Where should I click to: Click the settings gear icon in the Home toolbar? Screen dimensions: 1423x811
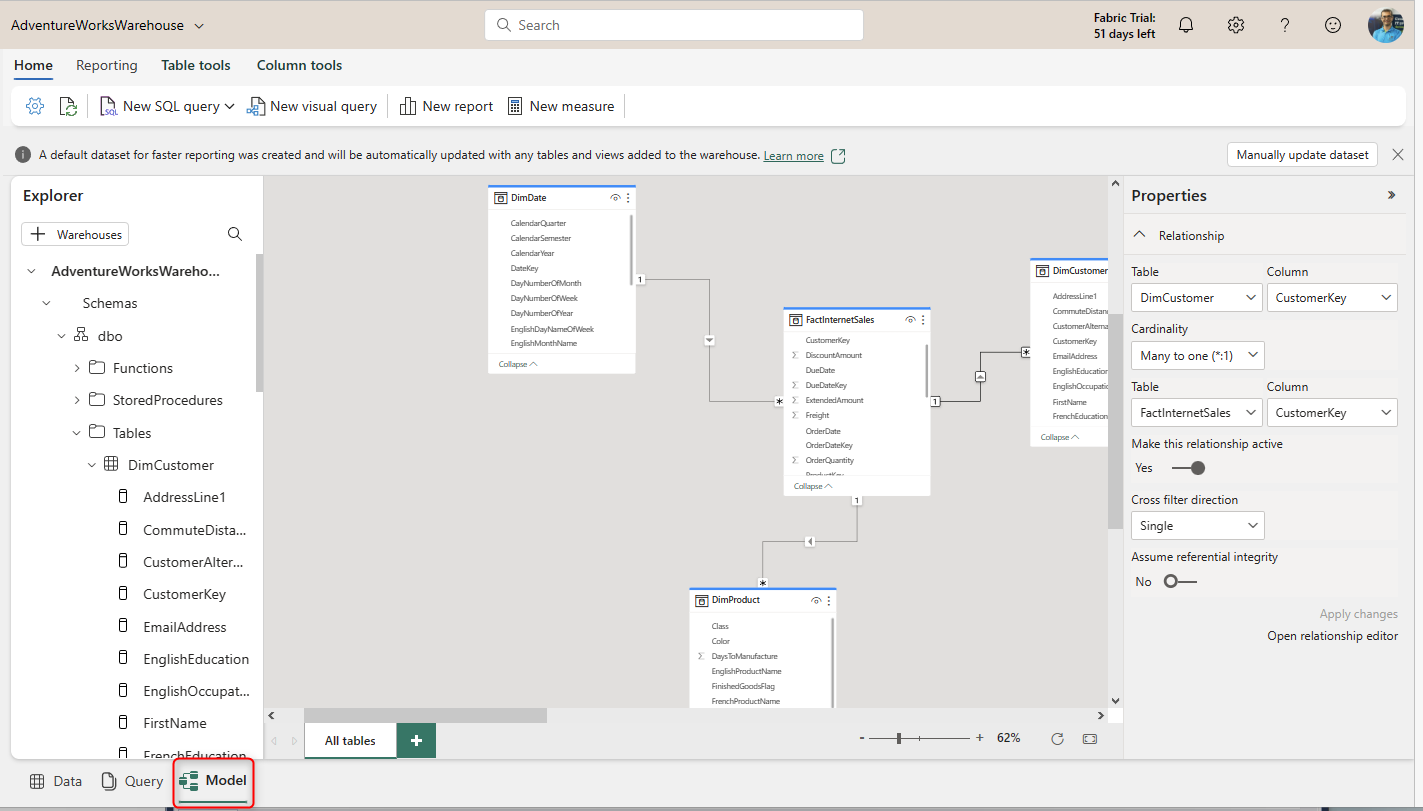coord(35,106)
